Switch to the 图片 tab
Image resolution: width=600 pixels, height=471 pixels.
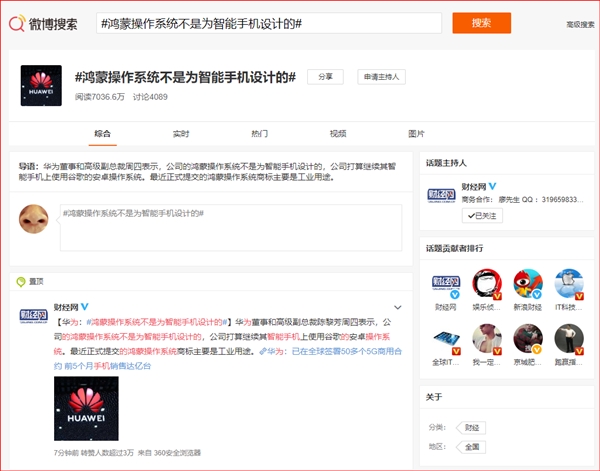tap(416, 134)
